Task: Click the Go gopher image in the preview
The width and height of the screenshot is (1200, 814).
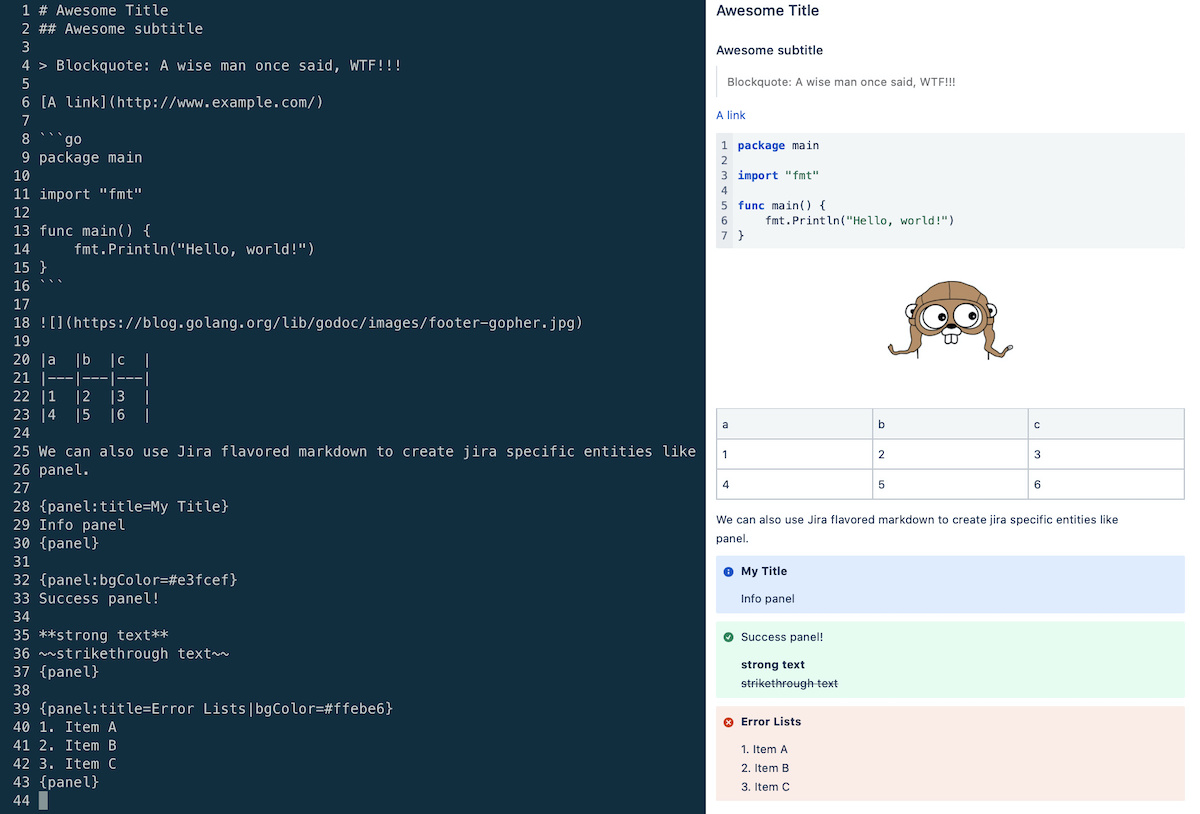Action: point(949,320)
